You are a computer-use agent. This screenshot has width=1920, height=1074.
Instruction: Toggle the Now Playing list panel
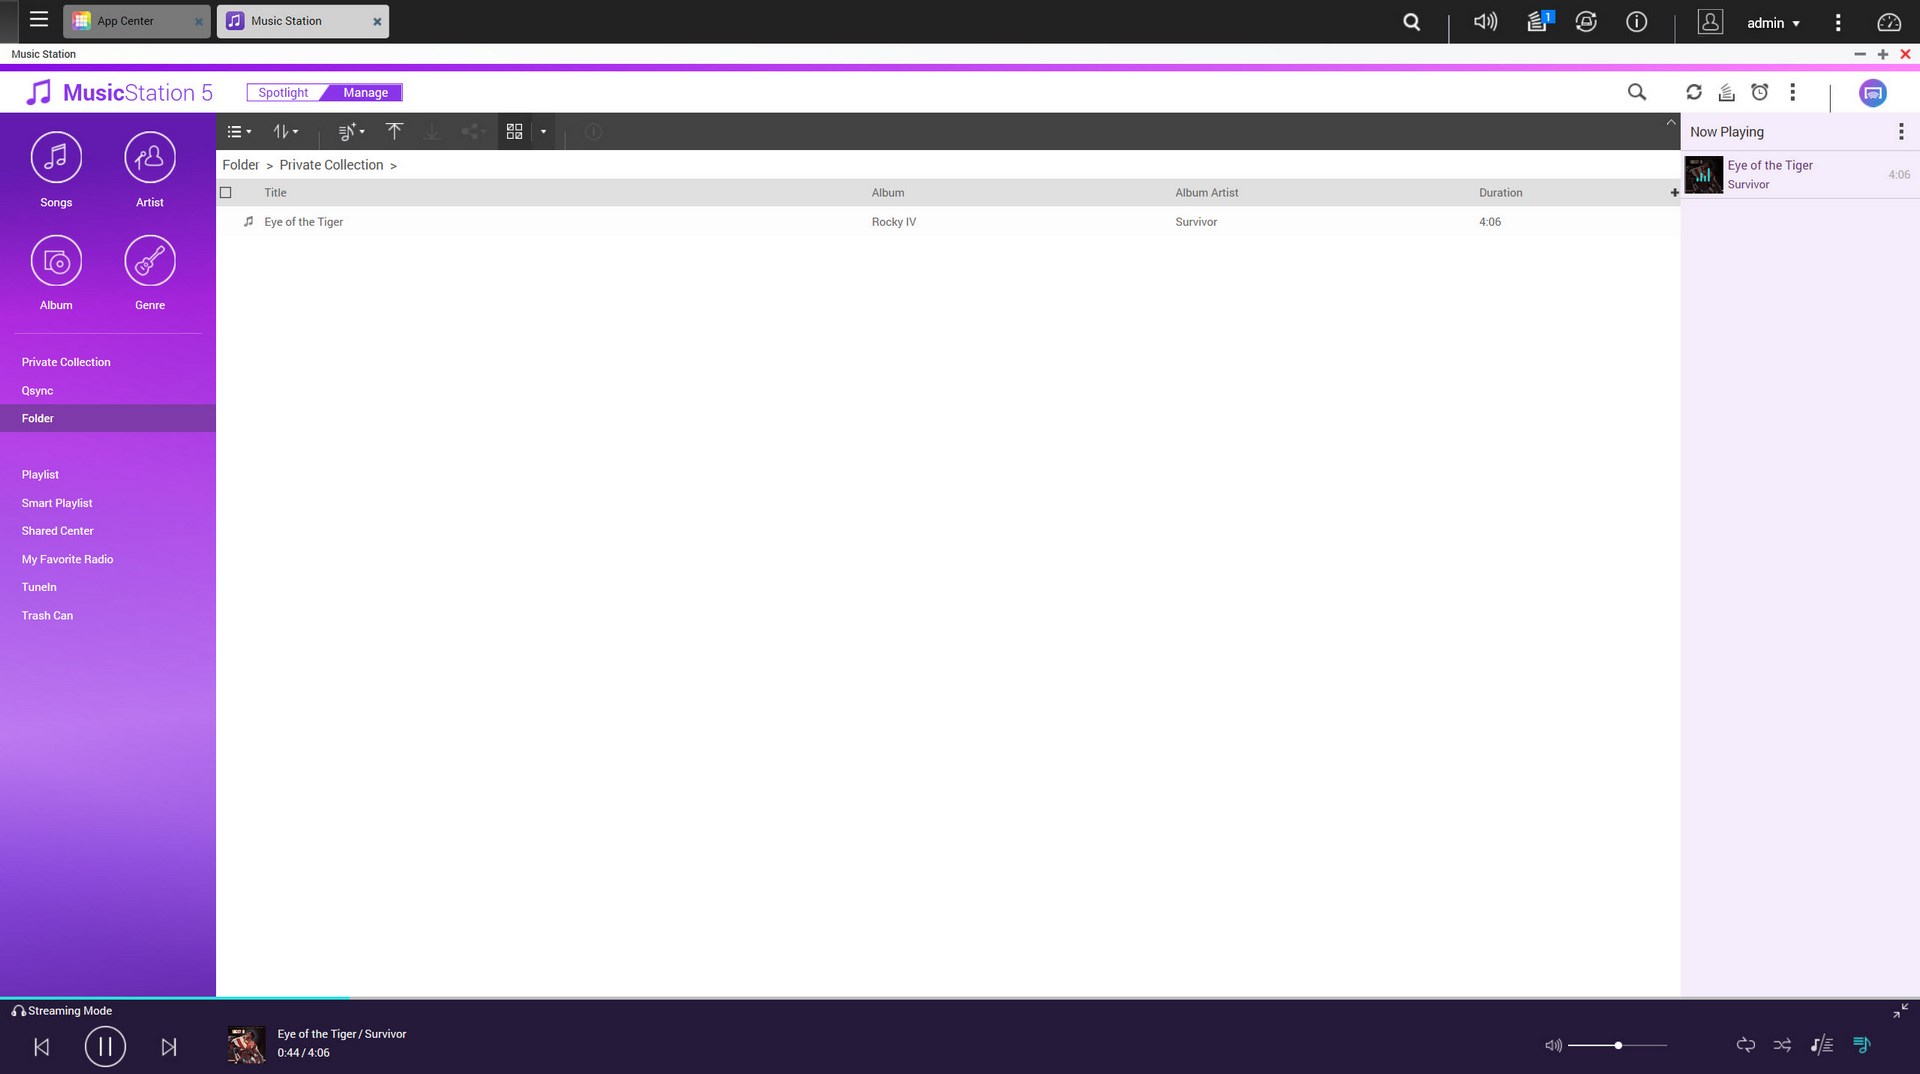tap(1861, 1045)
